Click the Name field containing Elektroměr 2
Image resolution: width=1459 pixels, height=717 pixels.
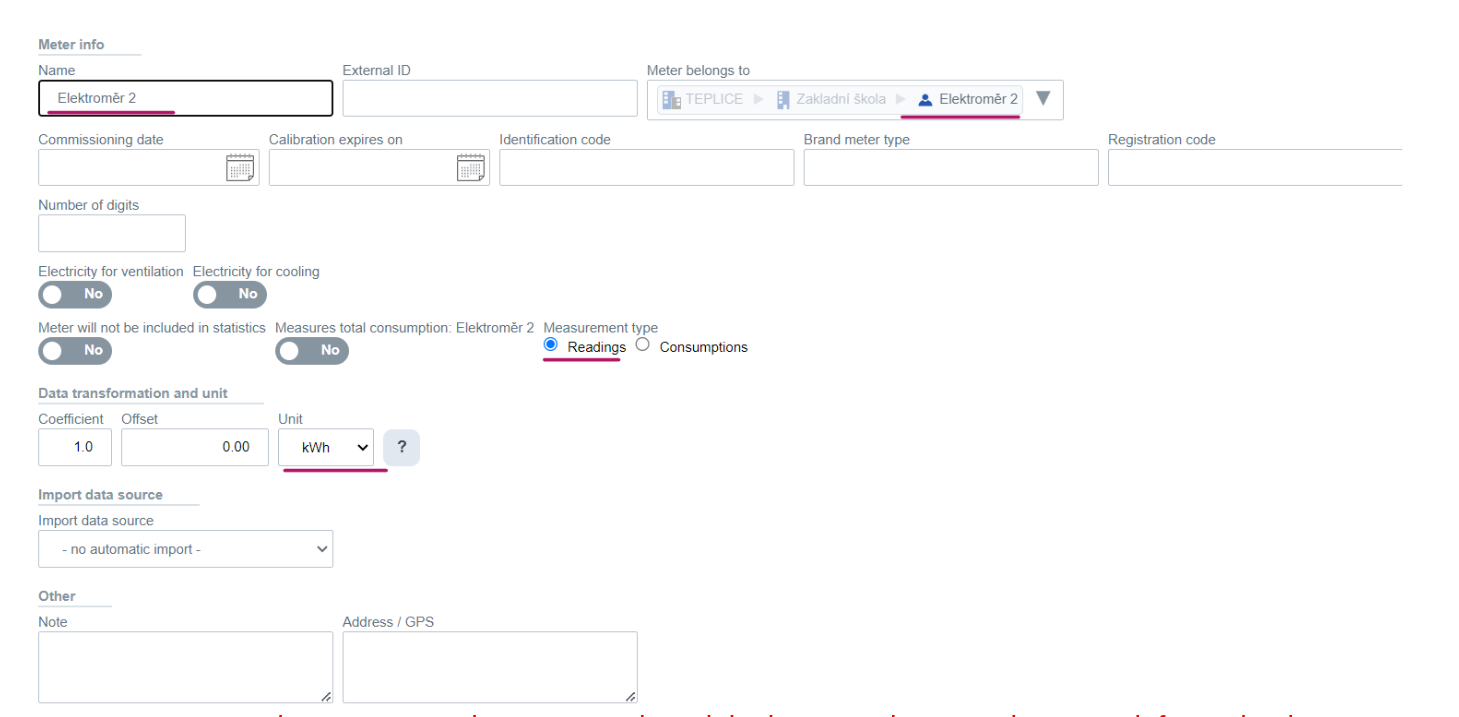(185, 98)
